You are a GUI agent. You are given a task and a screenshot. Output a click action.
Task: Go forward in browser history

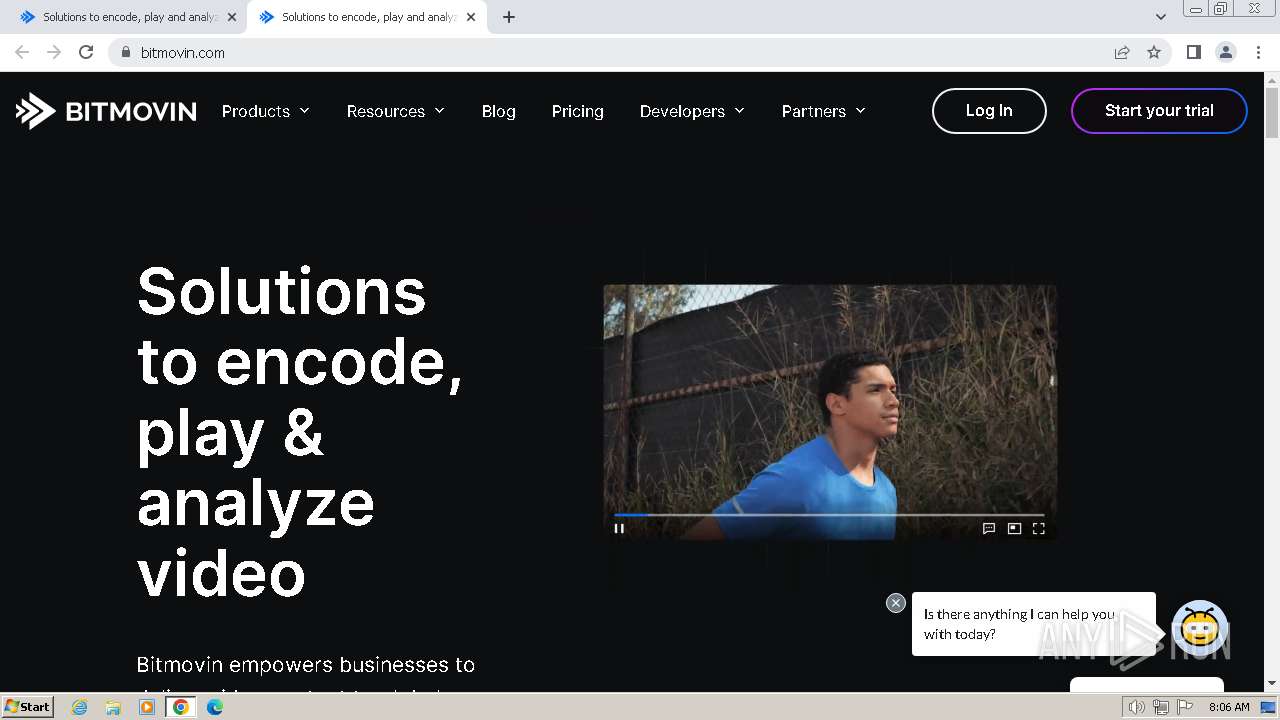pos(54,52)
